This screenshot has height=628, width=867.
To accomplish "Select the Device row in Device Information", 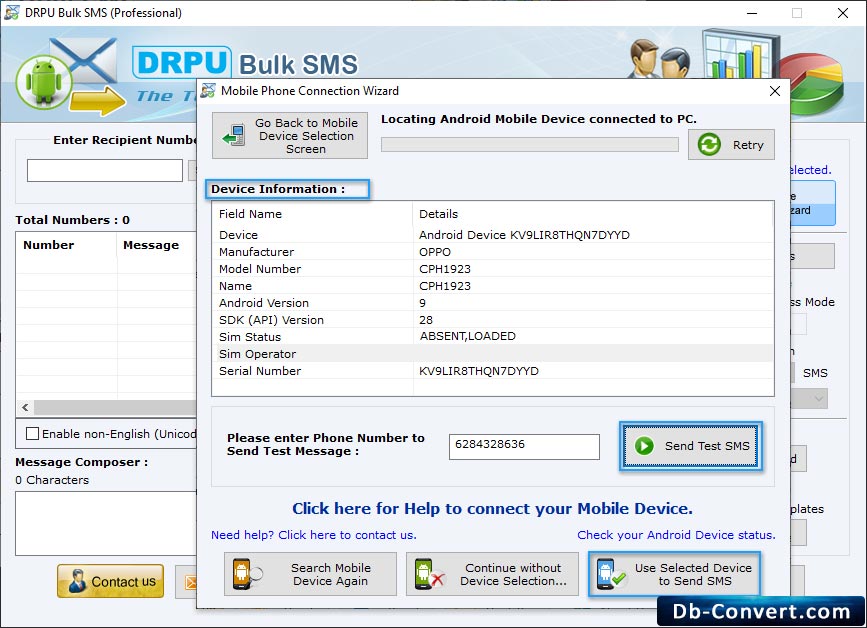I will [x=492, y=235].
